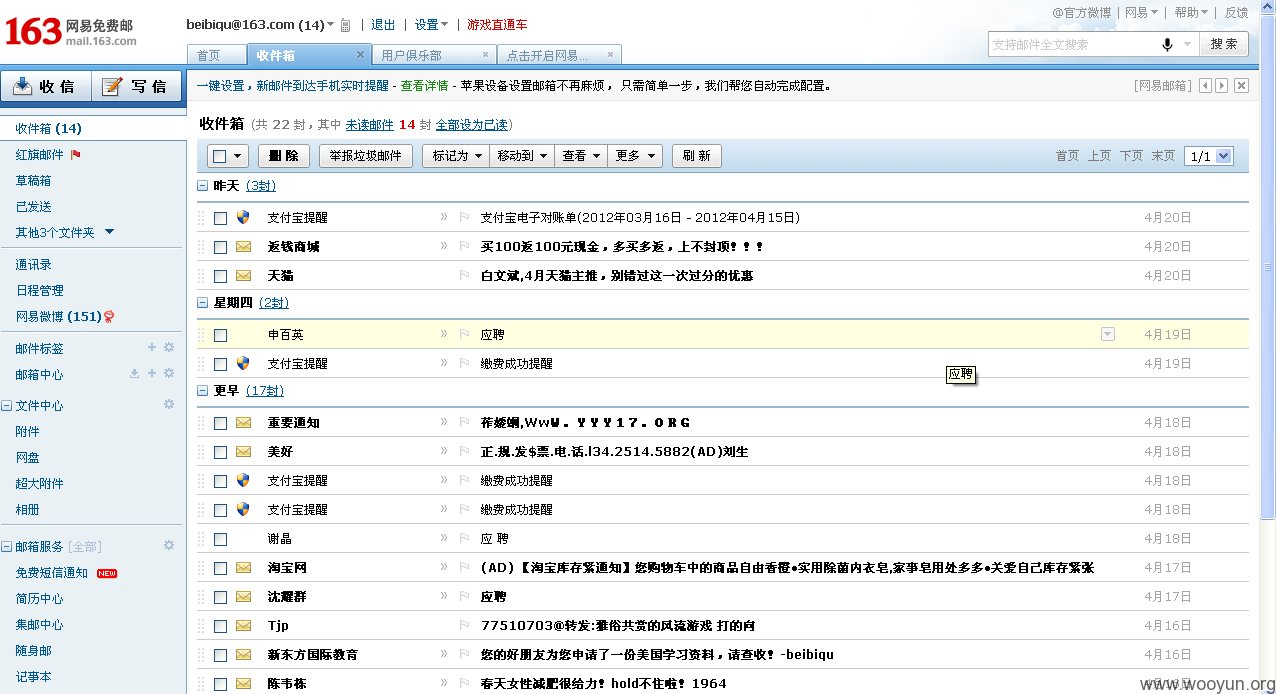Viewport: 1276px width, 694px height.
Task: Click the 全部设为已读 link
Action: coord(472,125)
